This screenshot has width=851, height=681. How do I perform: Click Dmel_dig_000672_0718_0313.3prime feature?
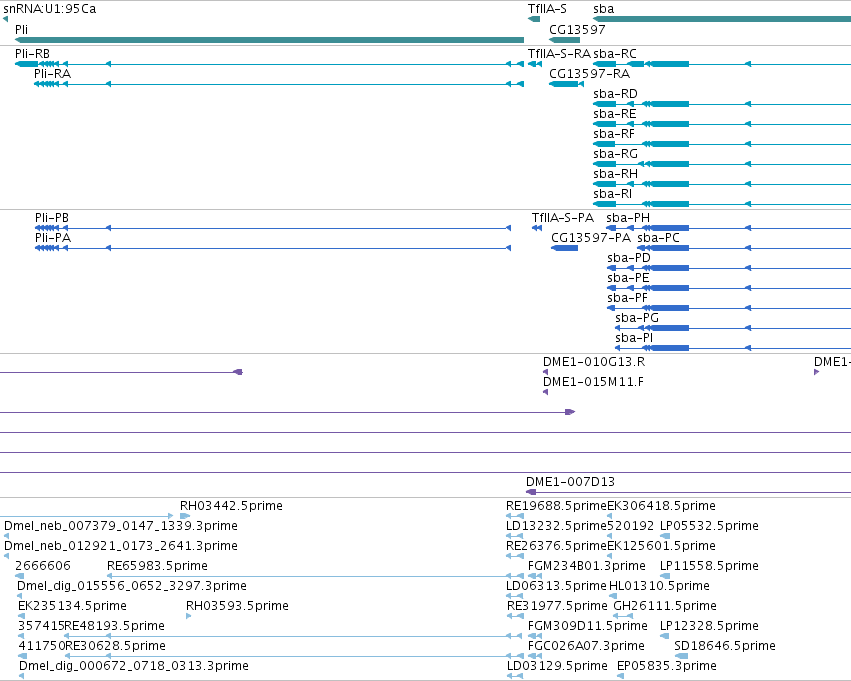point(22,676)
